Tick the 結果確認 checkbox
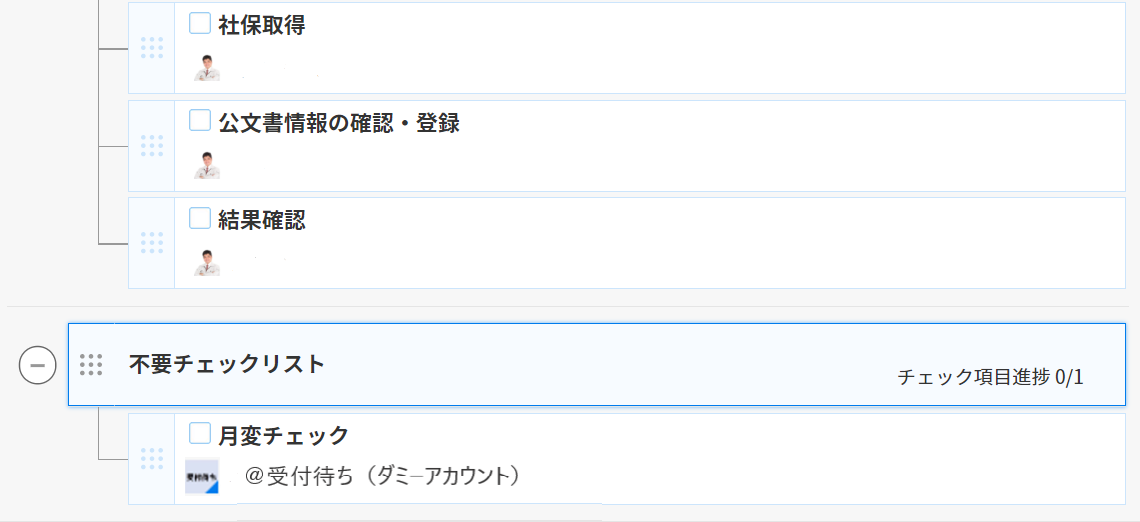 point(200,217)
